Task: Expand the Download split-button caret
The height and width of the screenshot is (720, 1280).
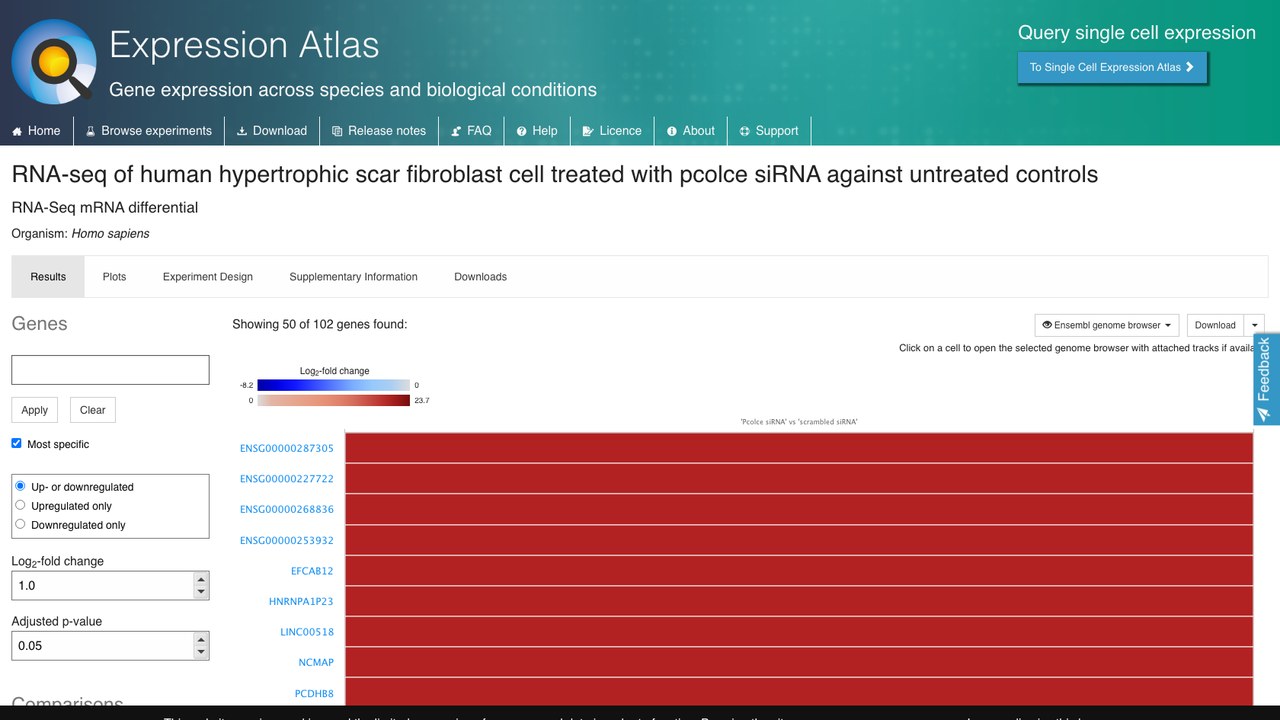Action: point(1255,325)
